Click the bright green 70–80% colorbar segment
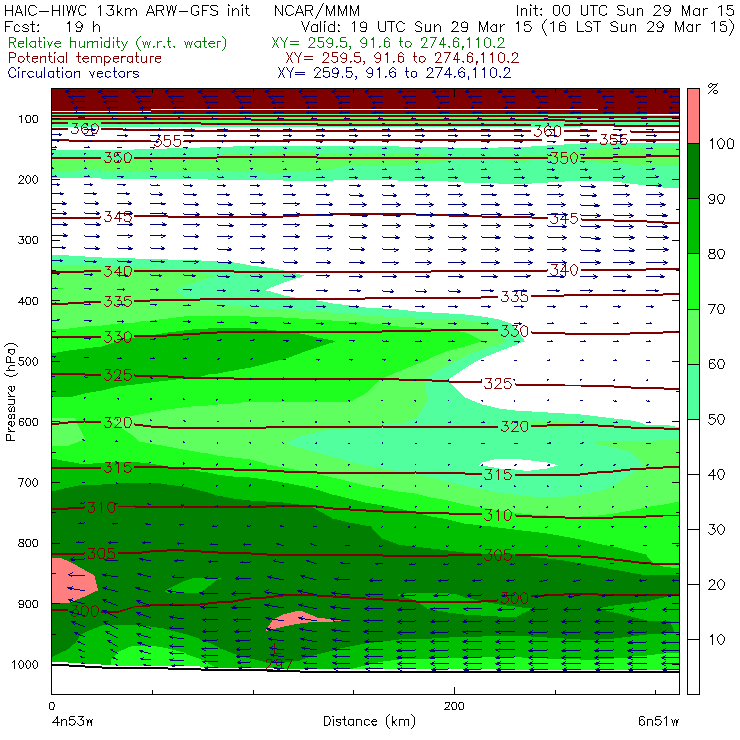740x740 pixels. point(693,282)
